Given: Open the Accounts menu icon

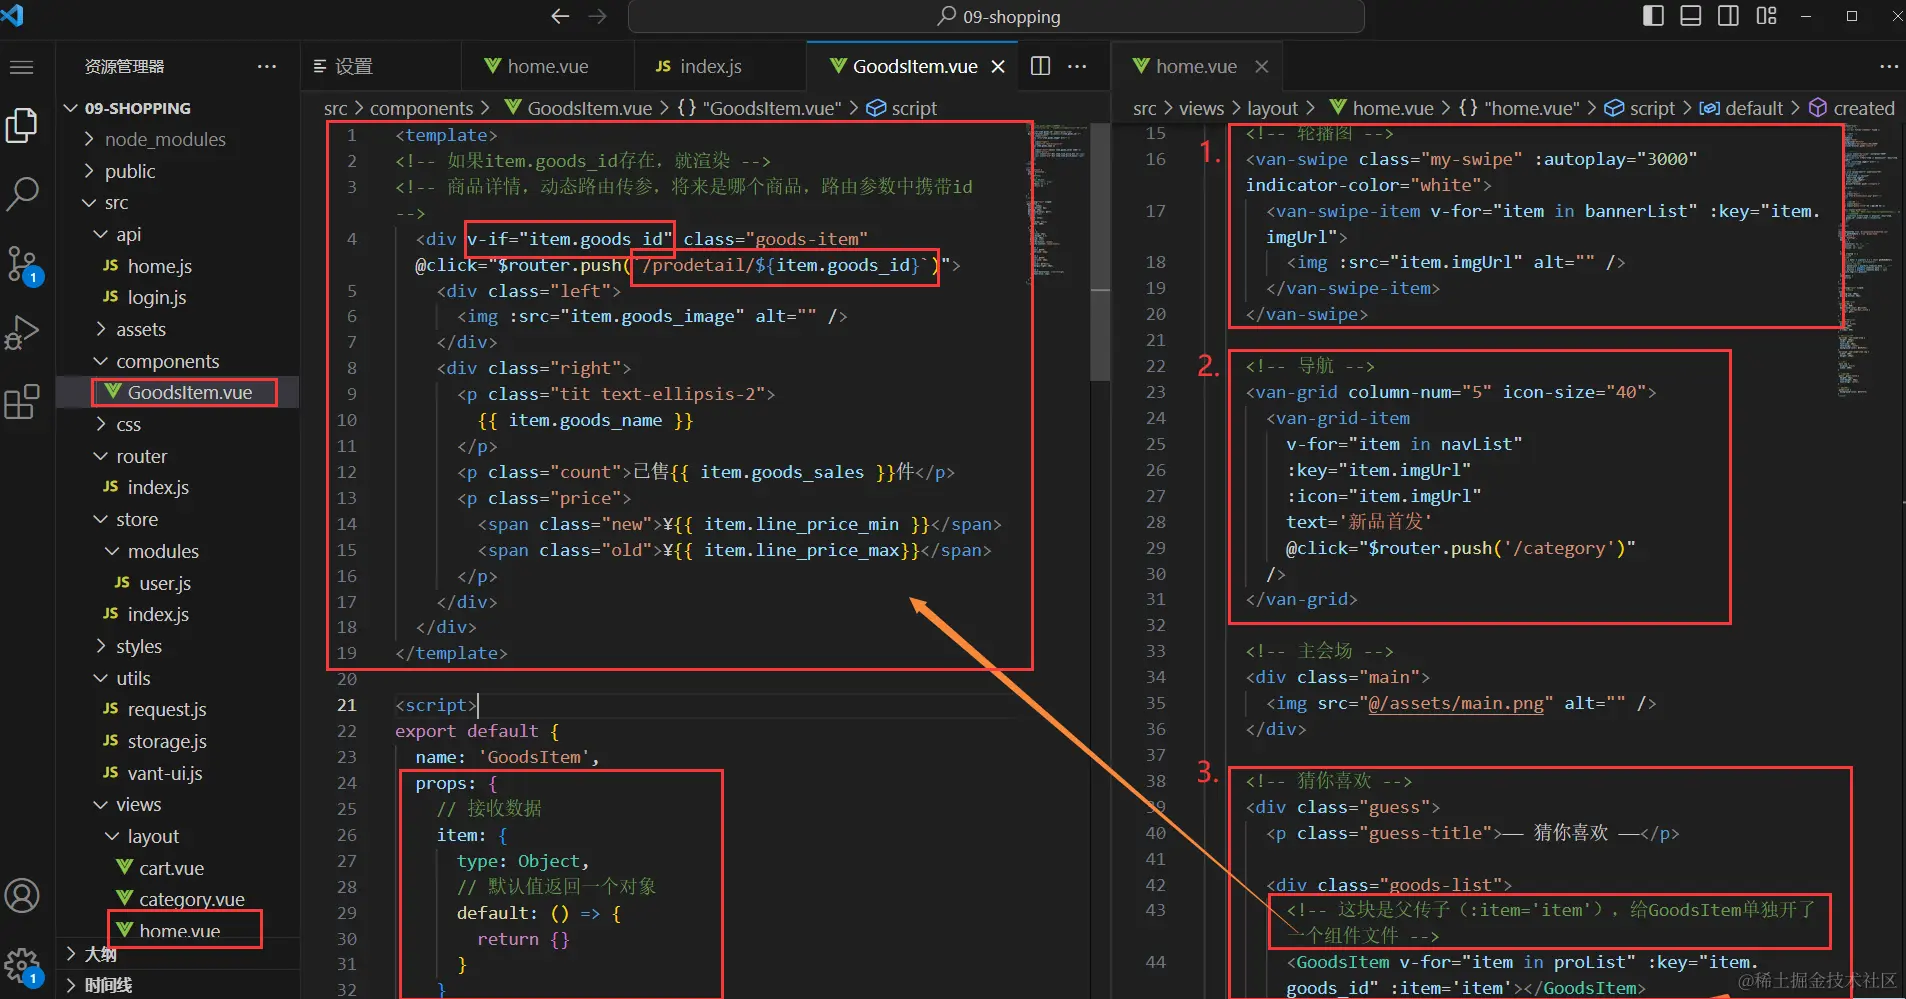Looking at the screenshot, I should click(x=22, y=896).
